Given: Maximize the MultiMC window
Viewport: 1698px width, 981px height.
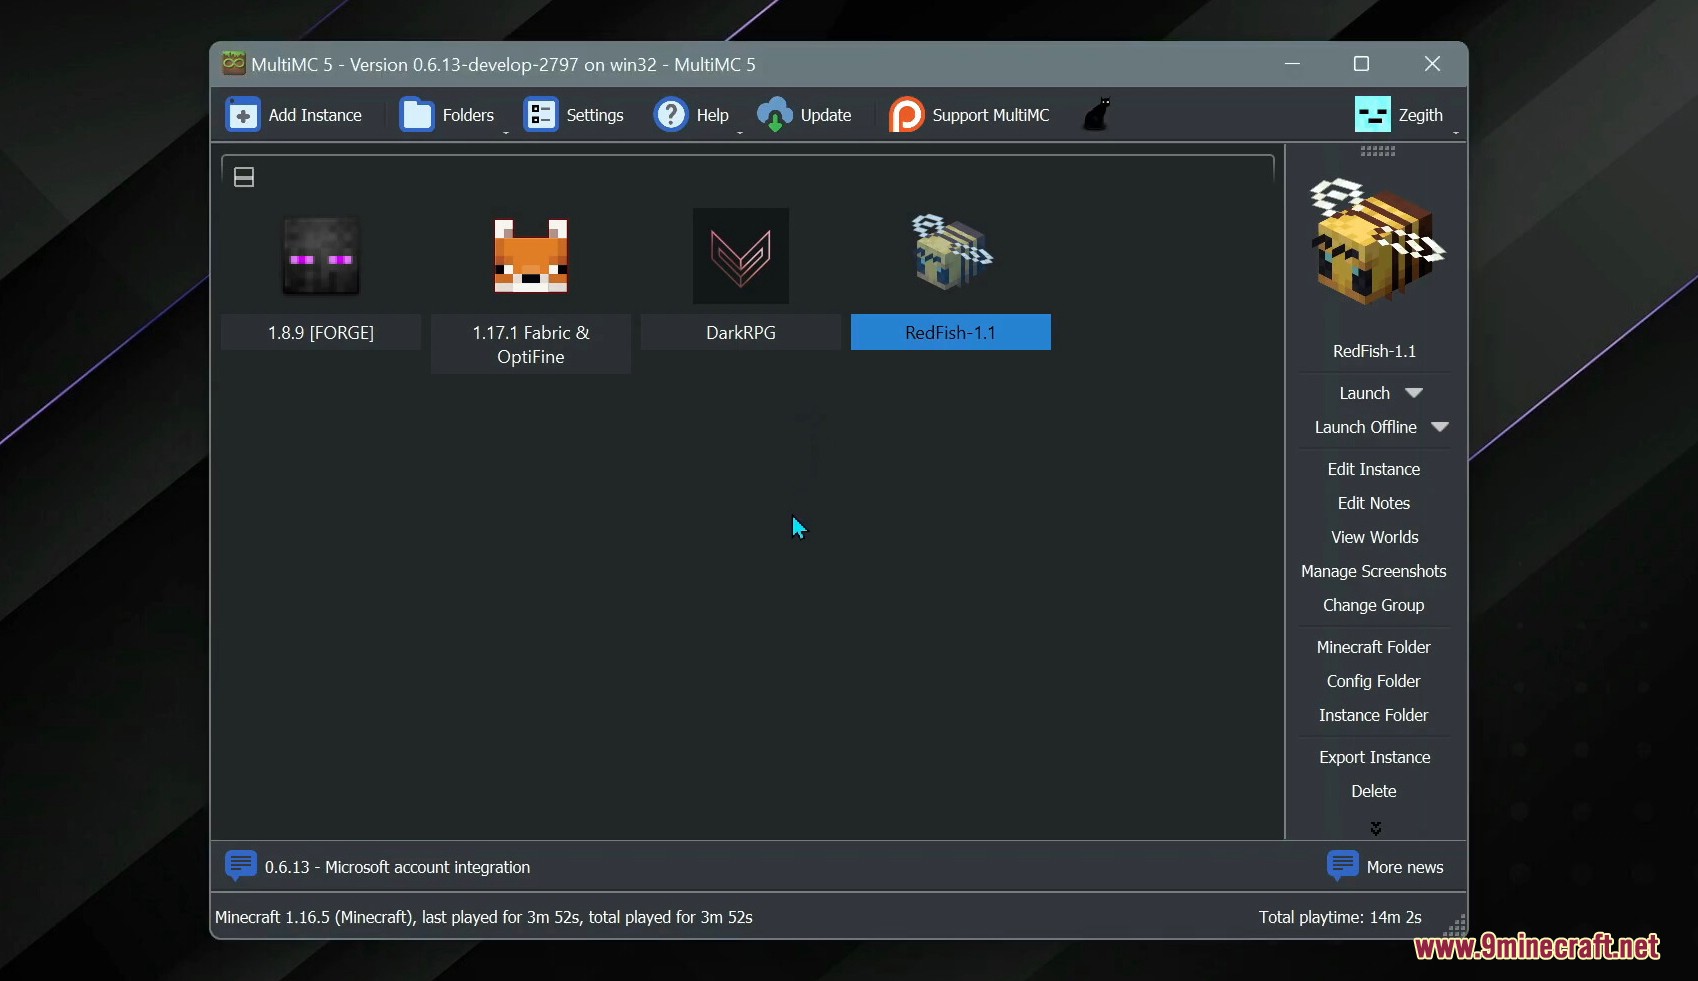Looking at the screenshot, I should pyautogui.click(x=1361, y=64).
